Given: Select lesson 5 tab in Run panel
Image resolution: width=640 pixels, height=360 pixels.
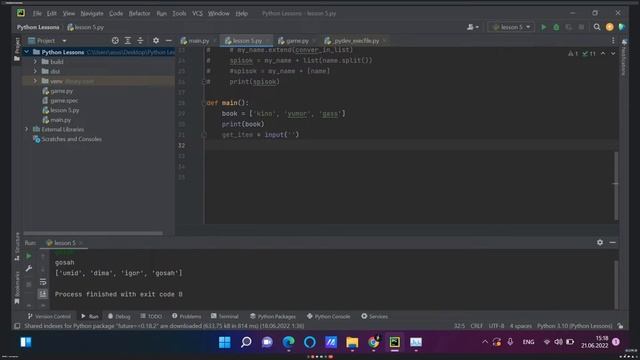Looking at the screenshot, I should coord(63,243).
